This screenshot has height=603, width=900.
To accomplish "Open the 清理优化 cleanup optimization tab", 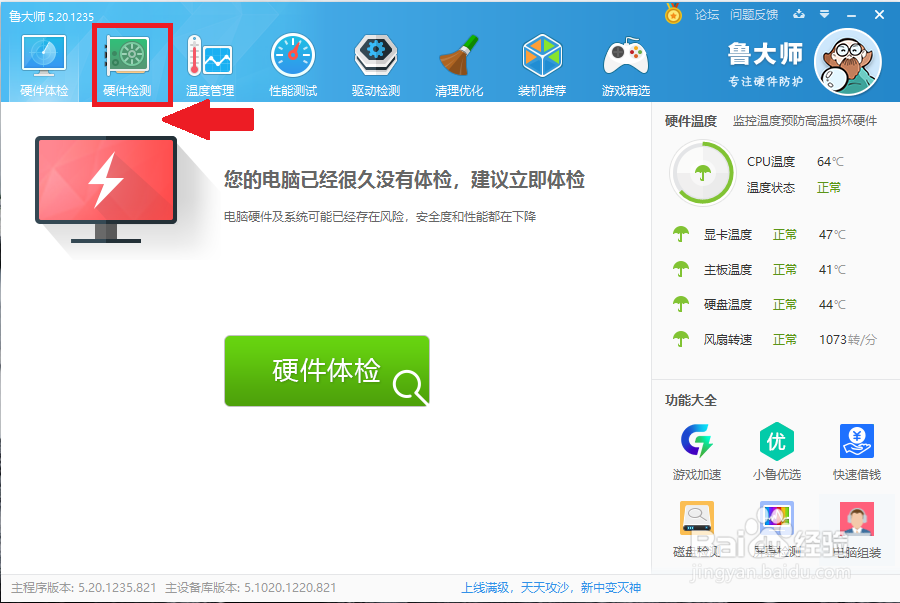I will click(x=459, y=64).
